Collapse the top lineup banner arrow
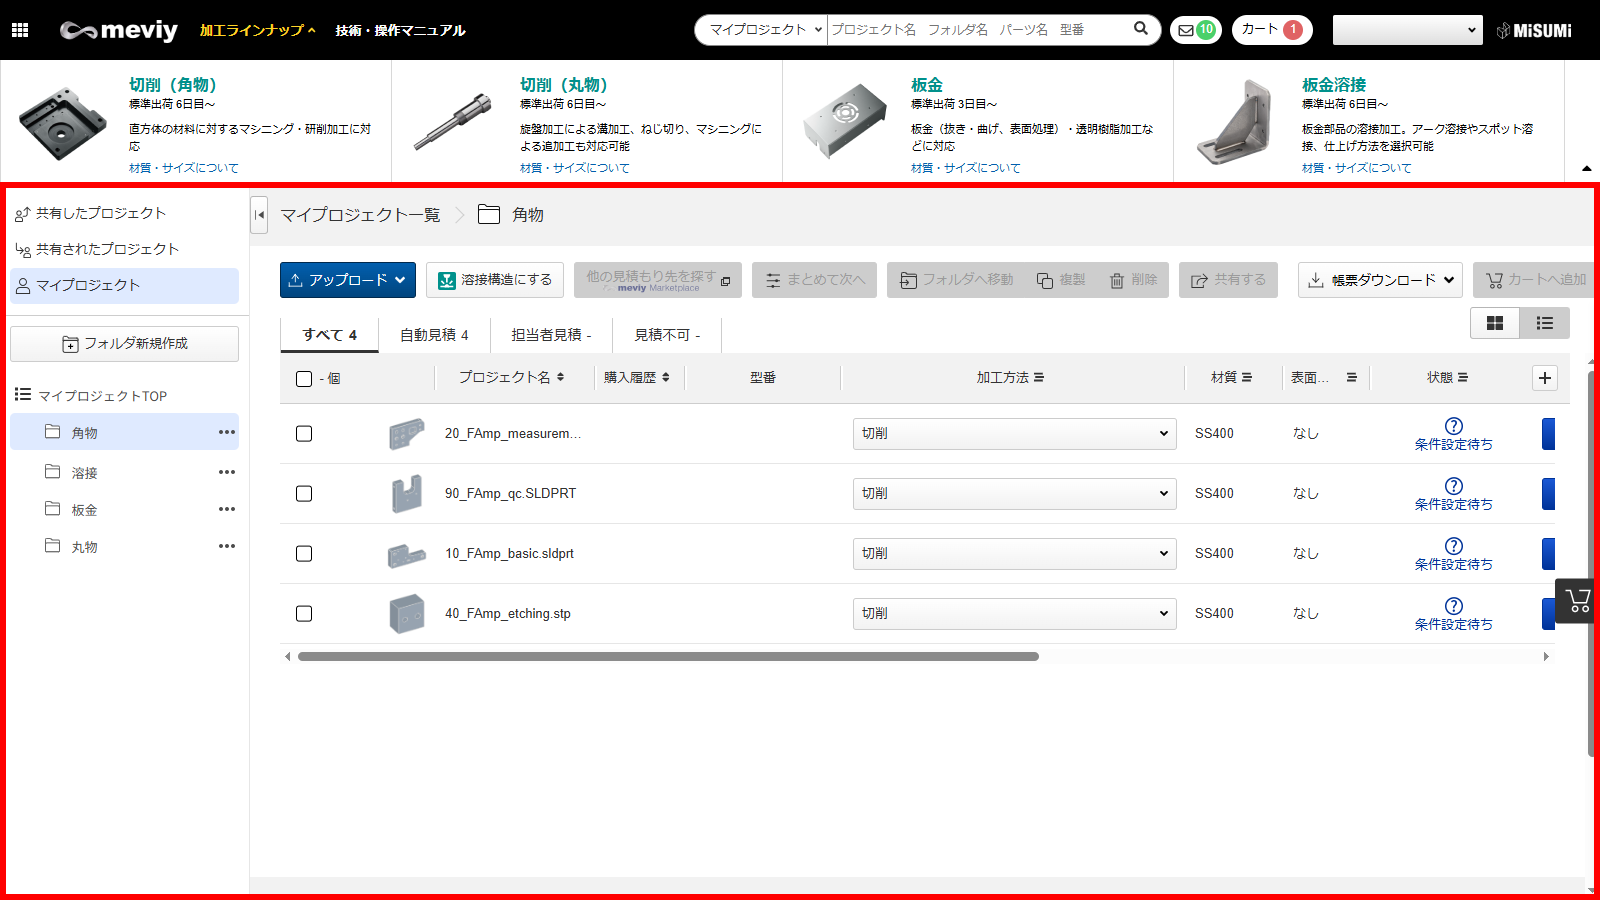The width and height of the screenshot is (1600, 900). pyautogui.click(x=1586, y=168)
